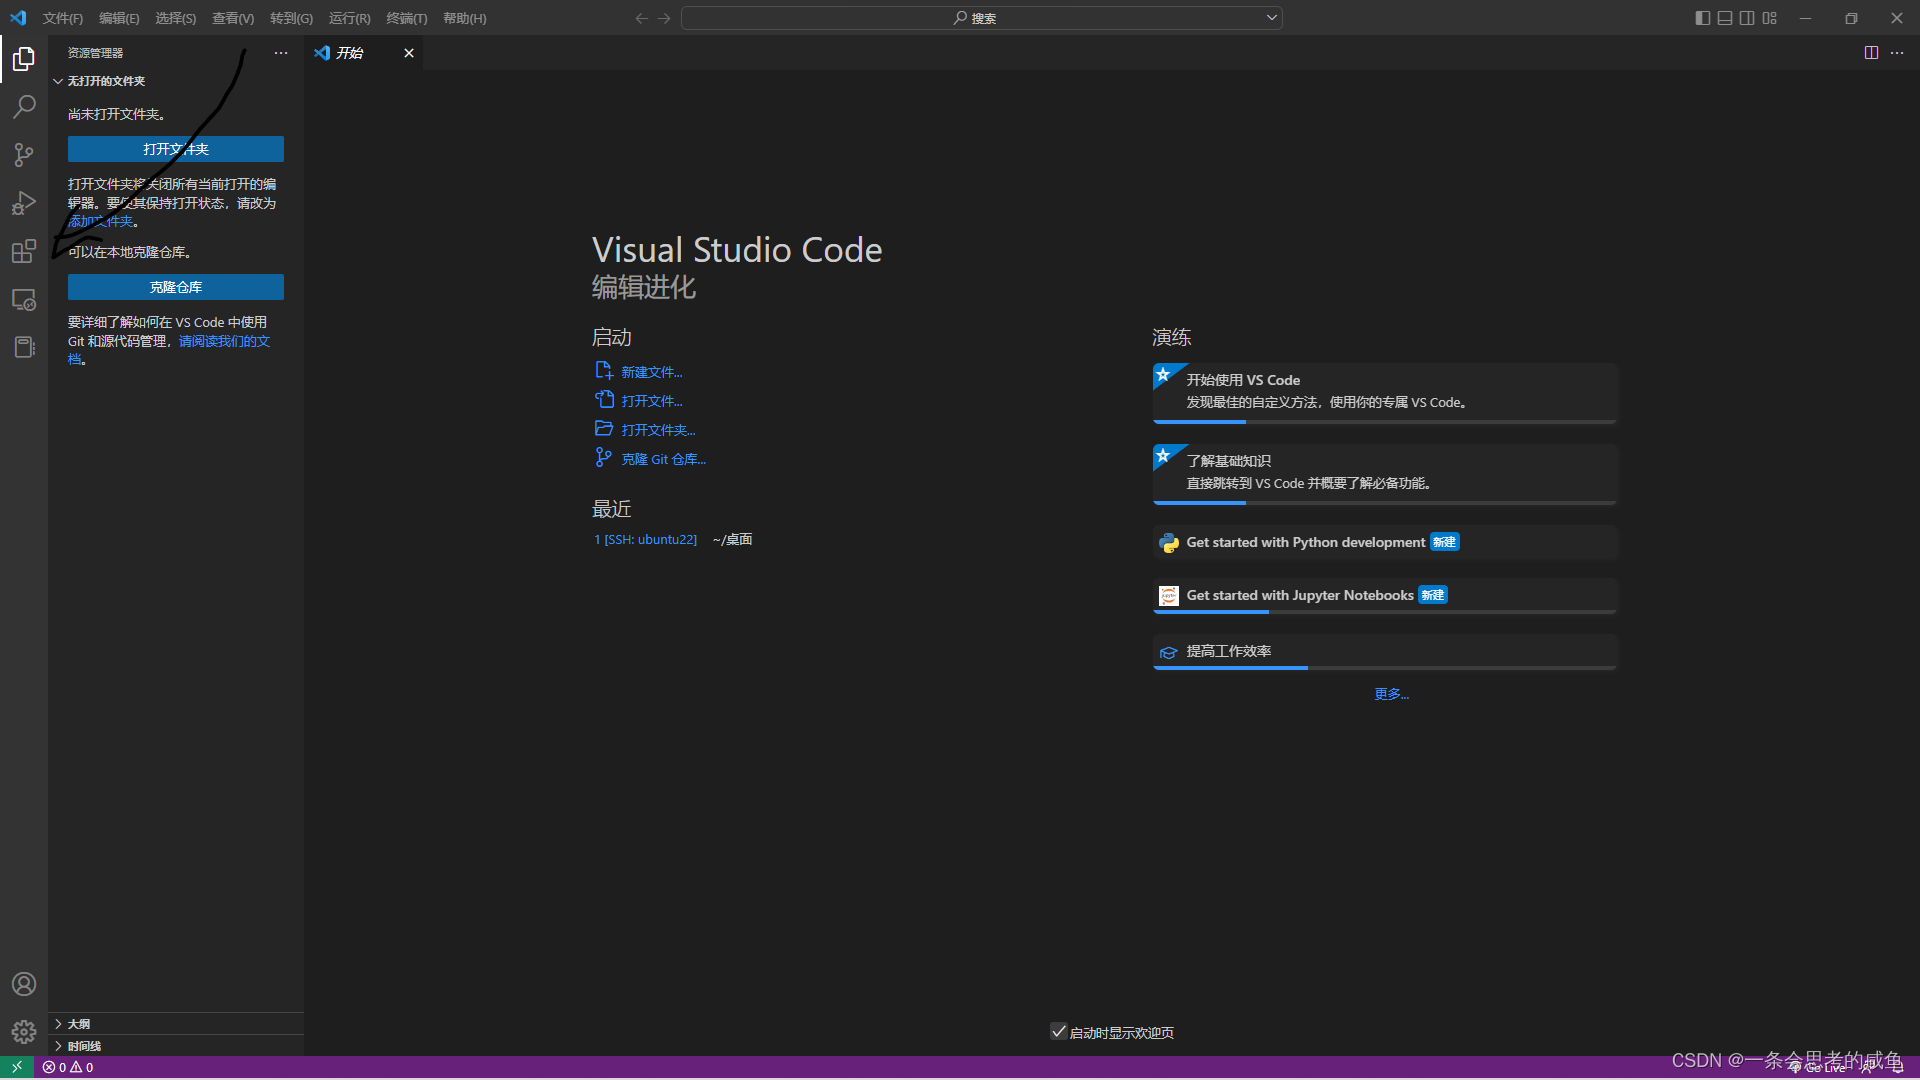The image size is (1920, 1080).
Task: Open the 编辑(E) menu
Action: [x=119, y=18]
